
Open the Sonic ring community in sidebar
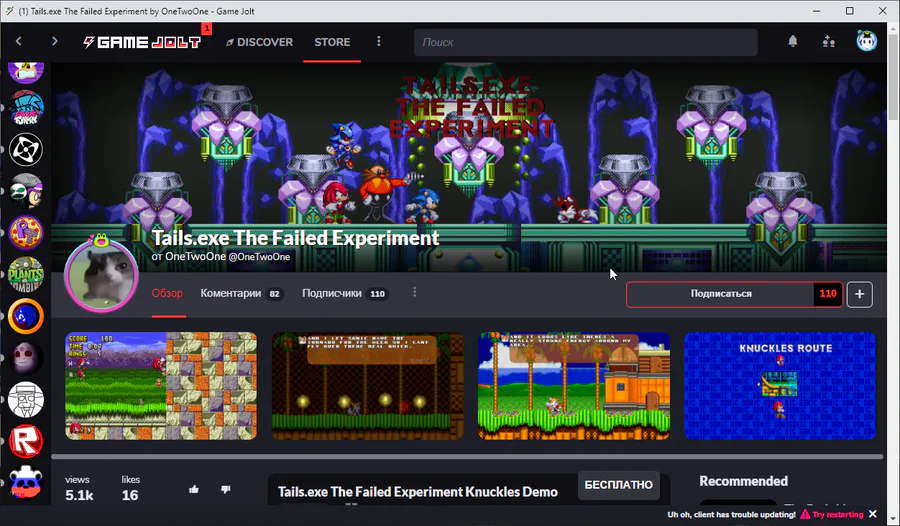(26, 316)
